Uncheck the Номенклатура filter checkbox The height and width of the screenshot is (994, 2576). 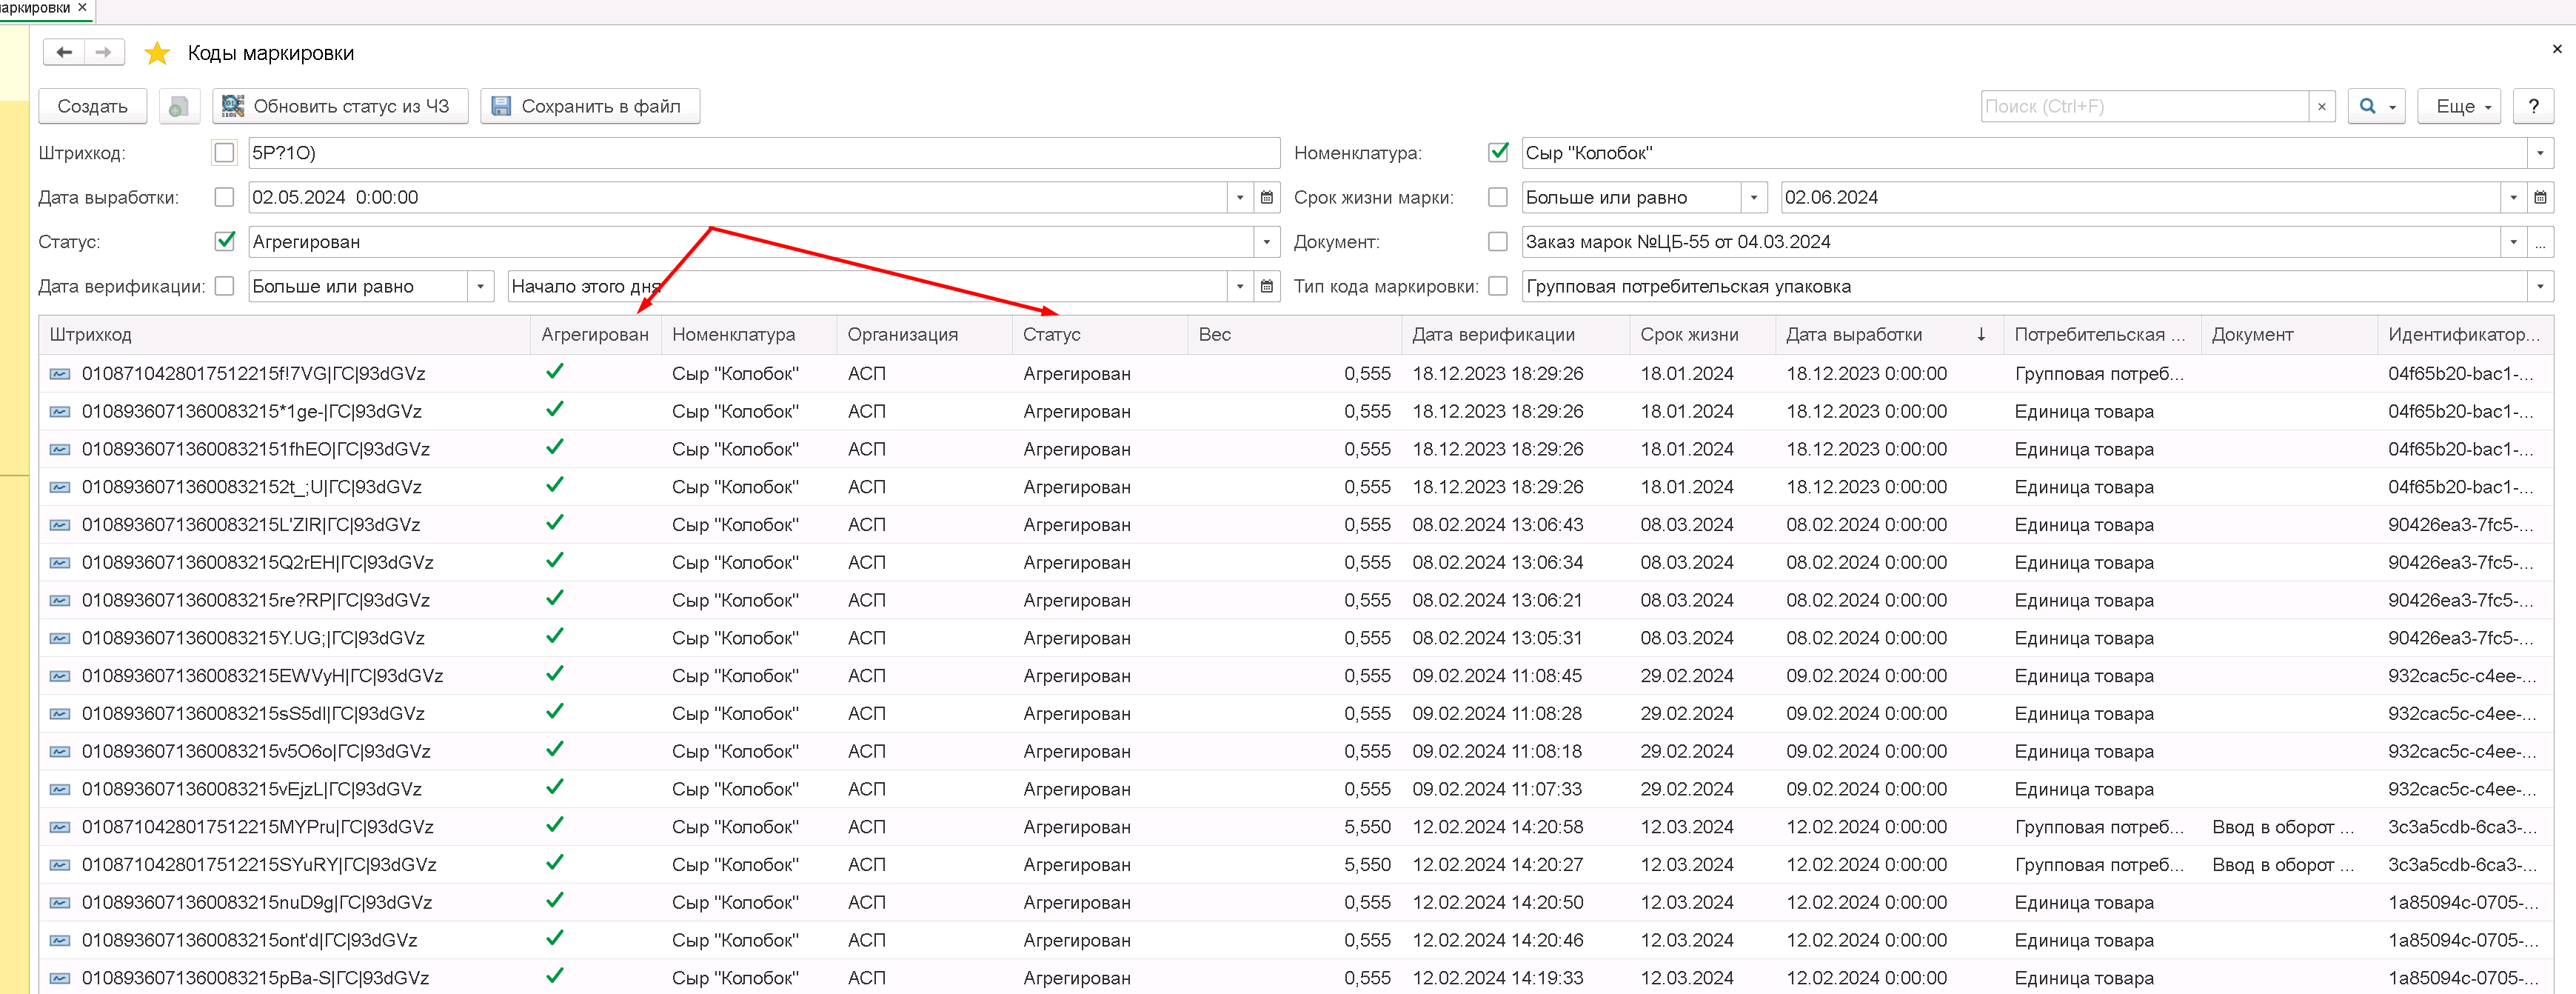tap(1497, 153)
